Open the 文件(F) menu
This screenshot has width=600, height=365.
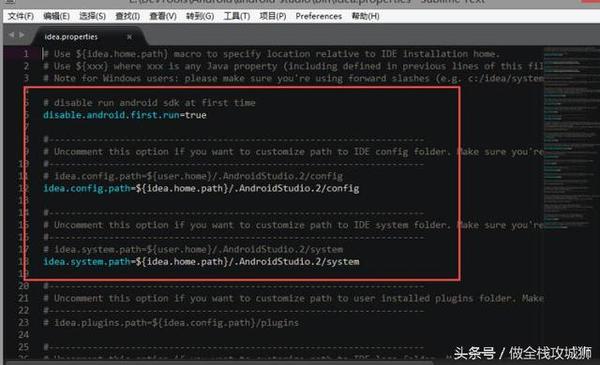point(21,16)
